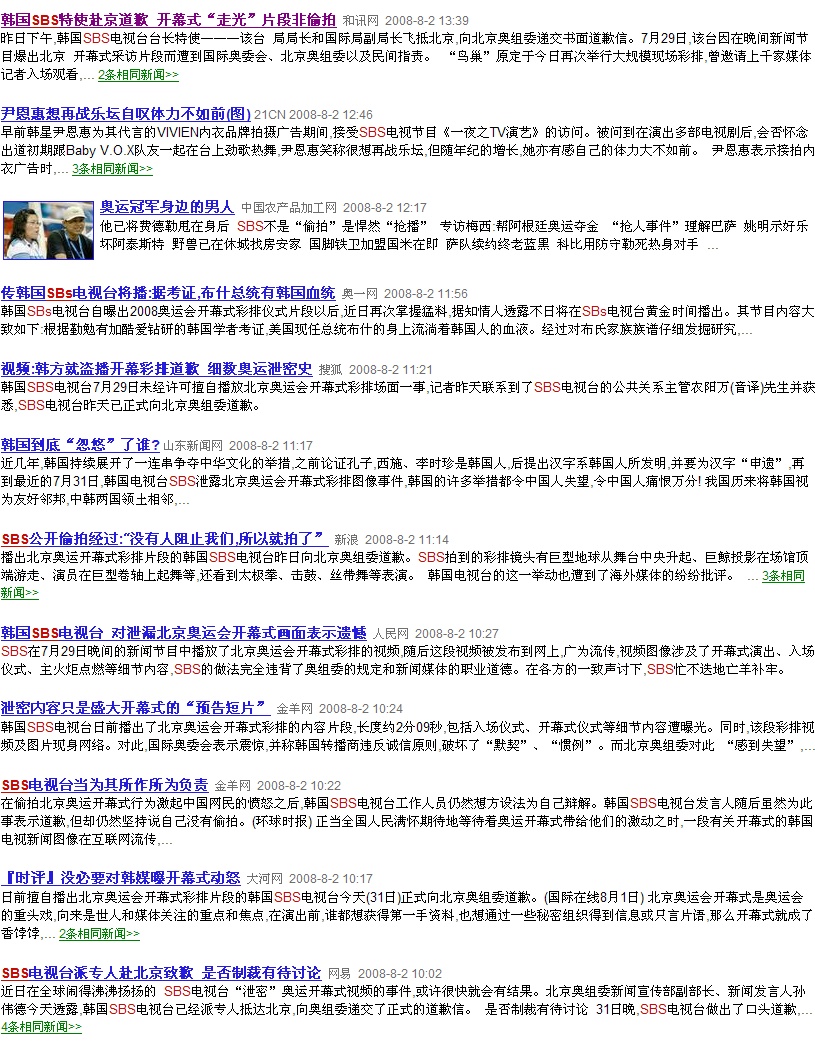Open headline "韩国SBS特使赴京道歉 开幕式走光片段非偷拍"
815x1049 pixels.
point(169,20)
